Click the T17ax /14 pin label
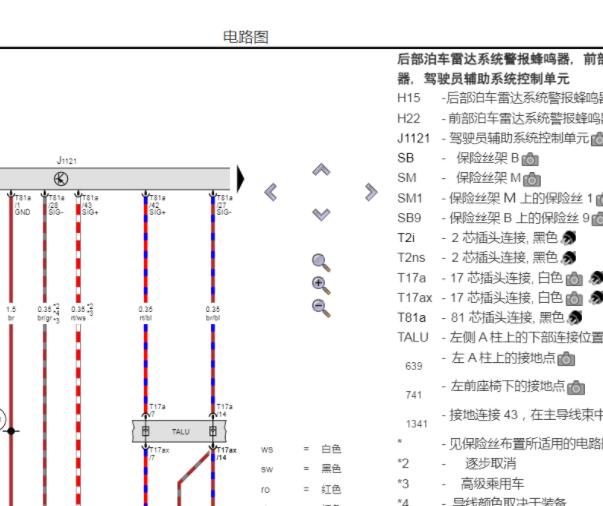 (x=227, y=454)
